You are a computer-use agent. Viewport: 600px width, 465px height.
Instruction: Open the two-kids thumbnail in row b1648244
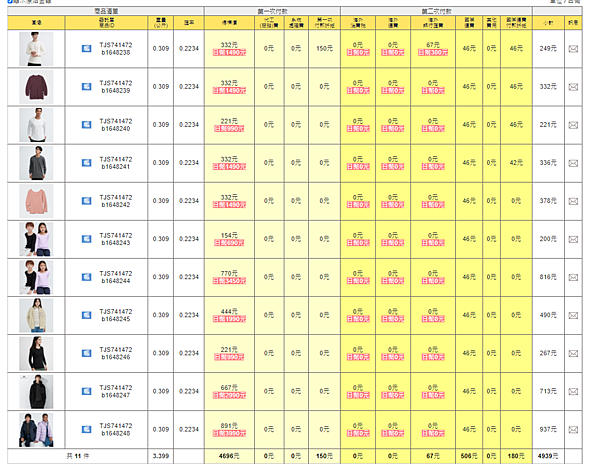(x=36, y=277)
